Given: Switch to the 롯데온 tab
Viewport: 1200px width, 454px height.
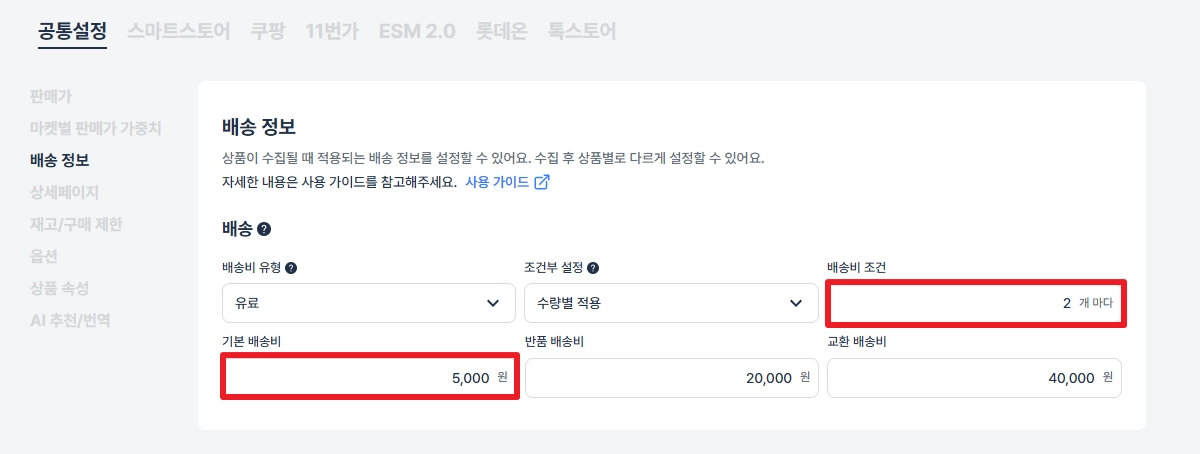Looking at the screenshot, I should coord(501,31).
